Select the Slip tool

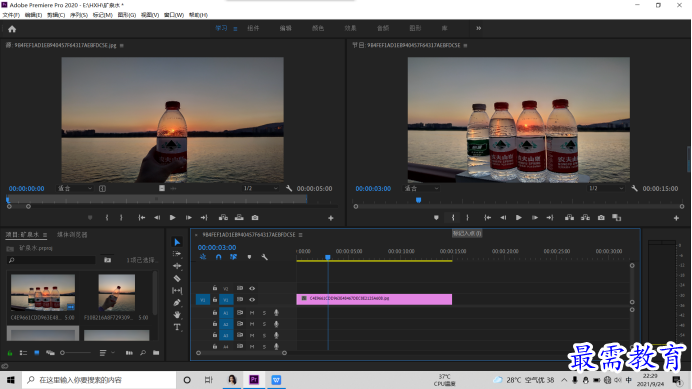point(177,291)
